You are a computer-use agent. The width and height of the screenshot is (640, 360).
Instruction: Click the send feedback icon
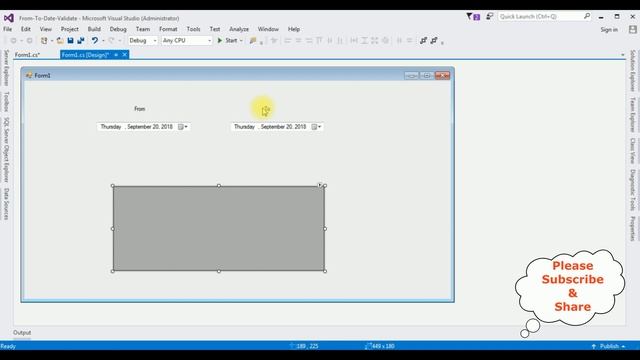tap(490, 16)
